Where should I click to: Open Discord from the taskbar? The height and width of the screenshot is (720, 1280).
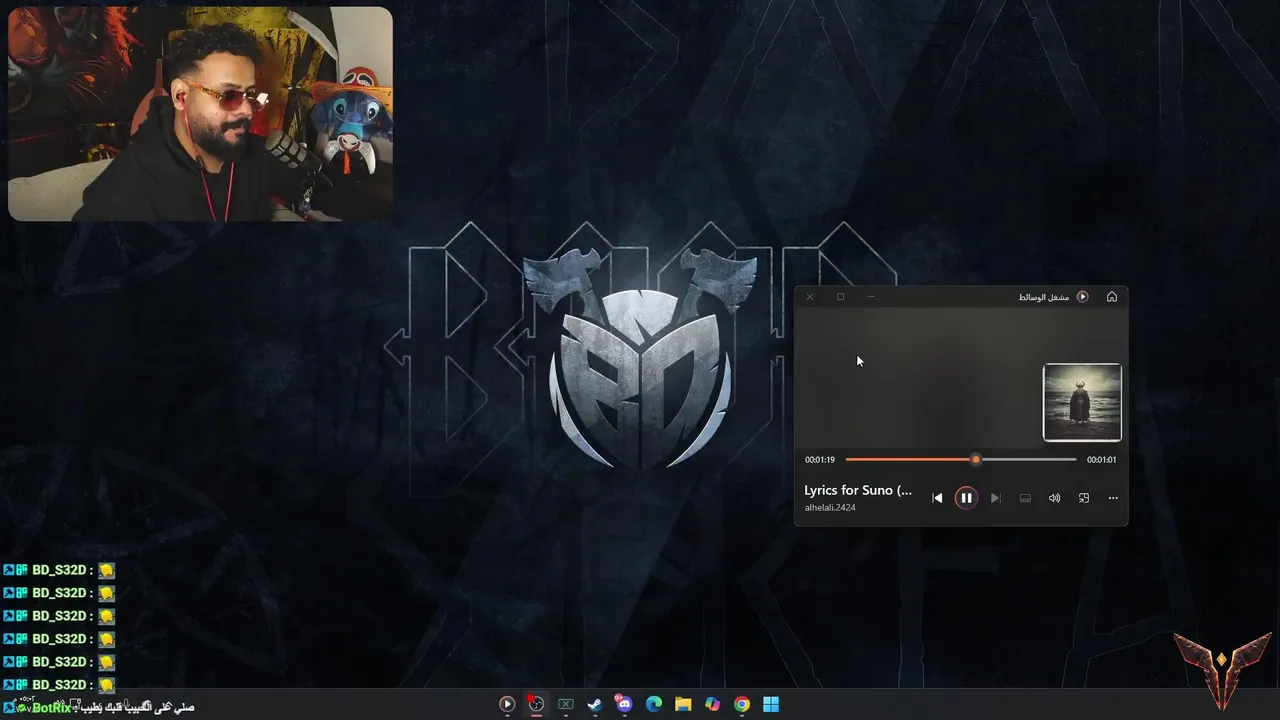(x=624, y=704)
